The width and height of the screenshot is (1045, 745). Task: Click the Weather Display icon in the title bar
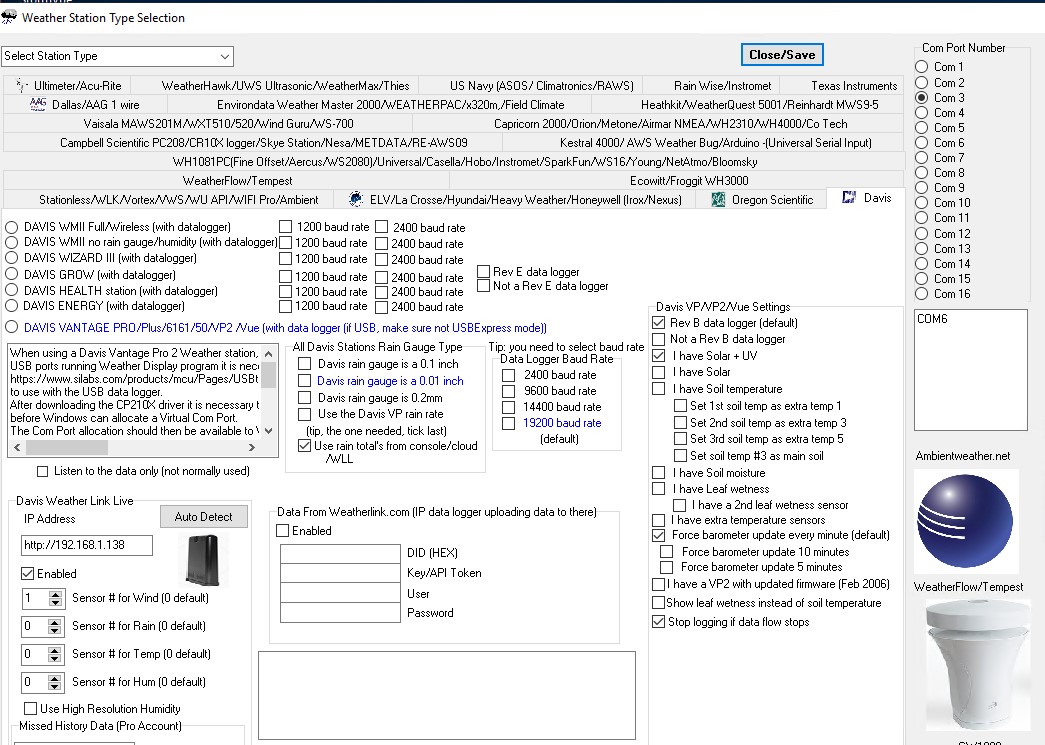(9, 17)
